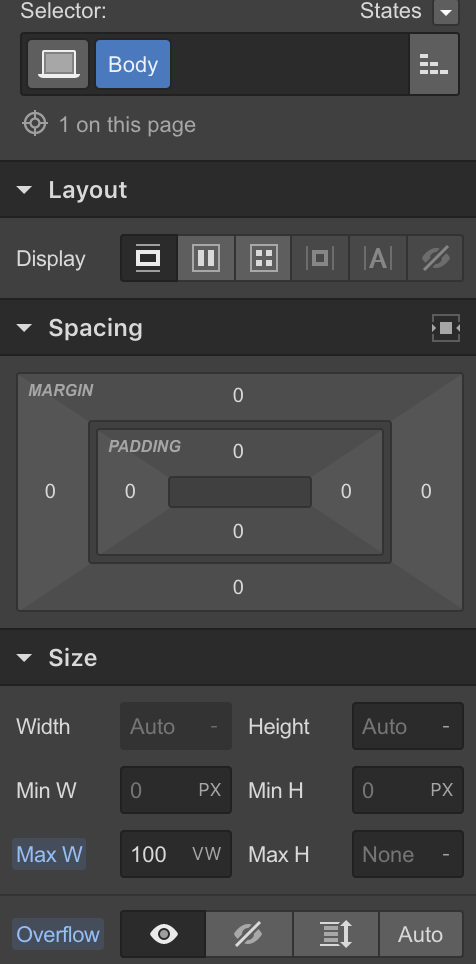Set overflow to Auto

pyautogui.click(x=421, y=934)
